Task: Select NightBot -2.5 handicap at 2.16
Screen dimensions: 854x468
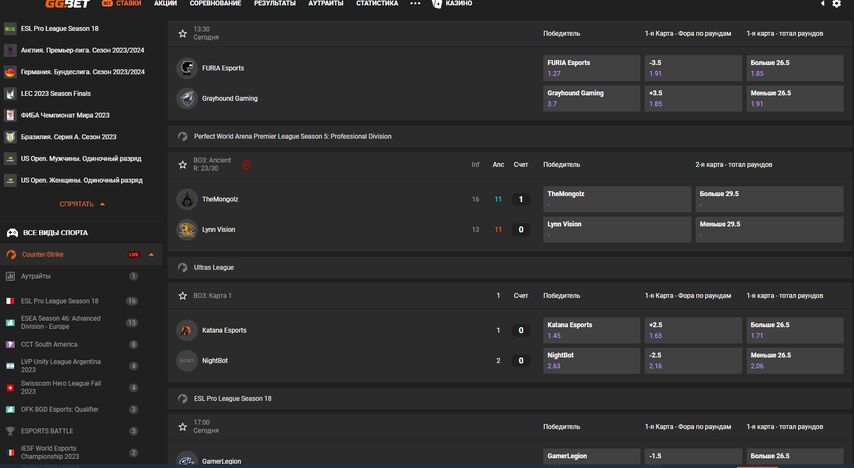Action: point(693,361)
